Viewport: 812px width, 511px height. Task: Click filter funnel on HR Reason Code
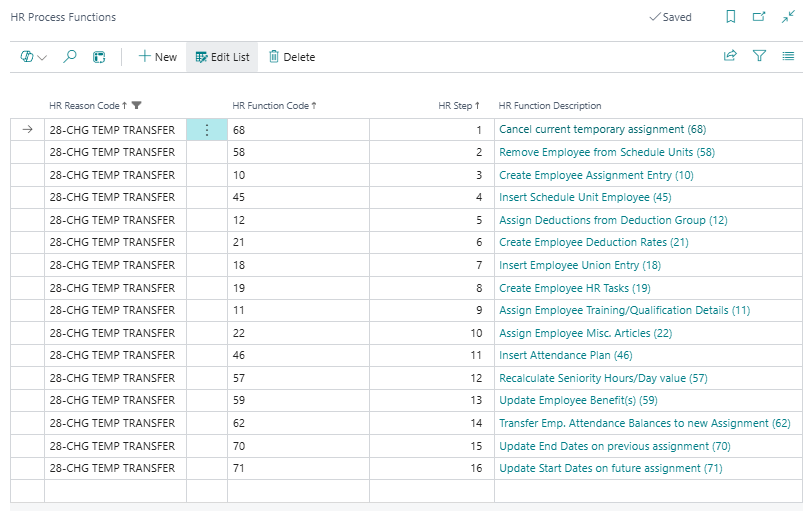coord(137,106)
